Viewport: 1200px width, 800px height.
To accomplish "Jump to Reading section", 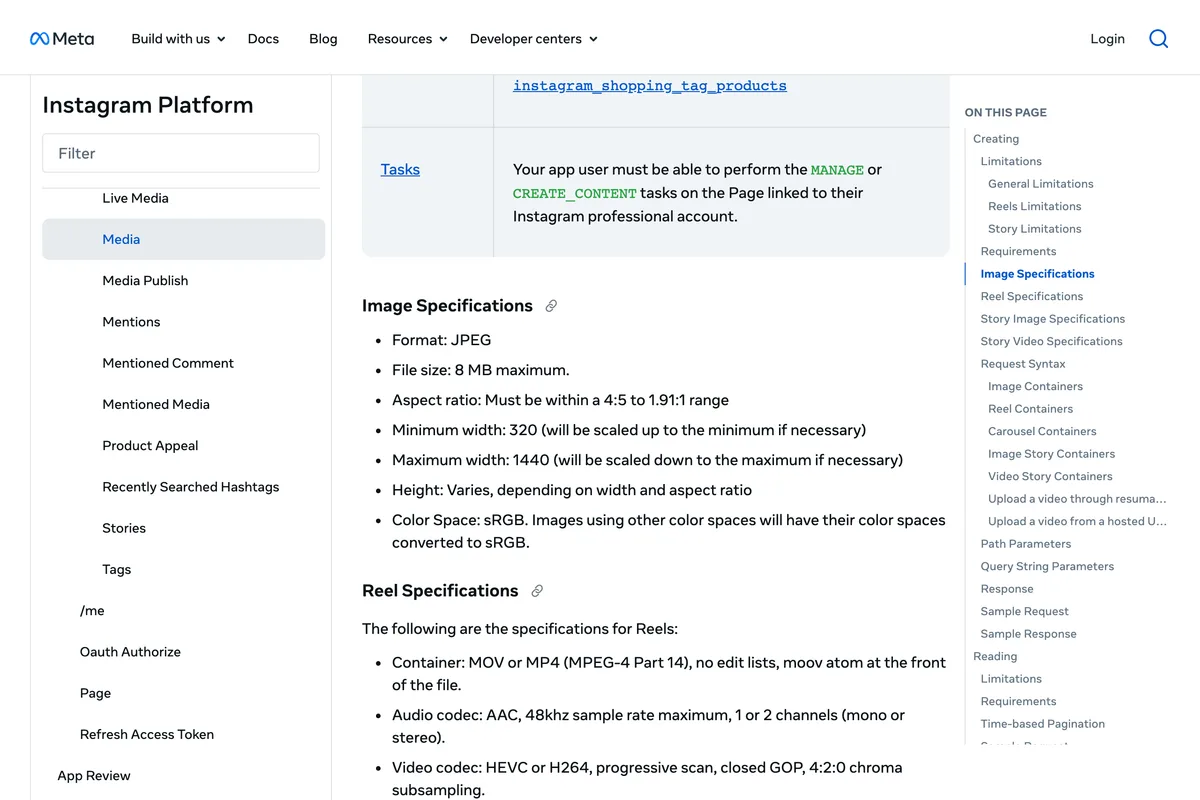I will pyautogui.click(x=995, y=656).
